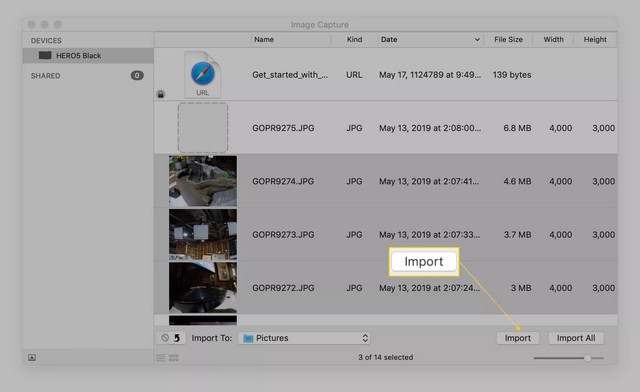Click the Import button
The height and width of the screenshot is (392, 640).
[x=518, y=338]
